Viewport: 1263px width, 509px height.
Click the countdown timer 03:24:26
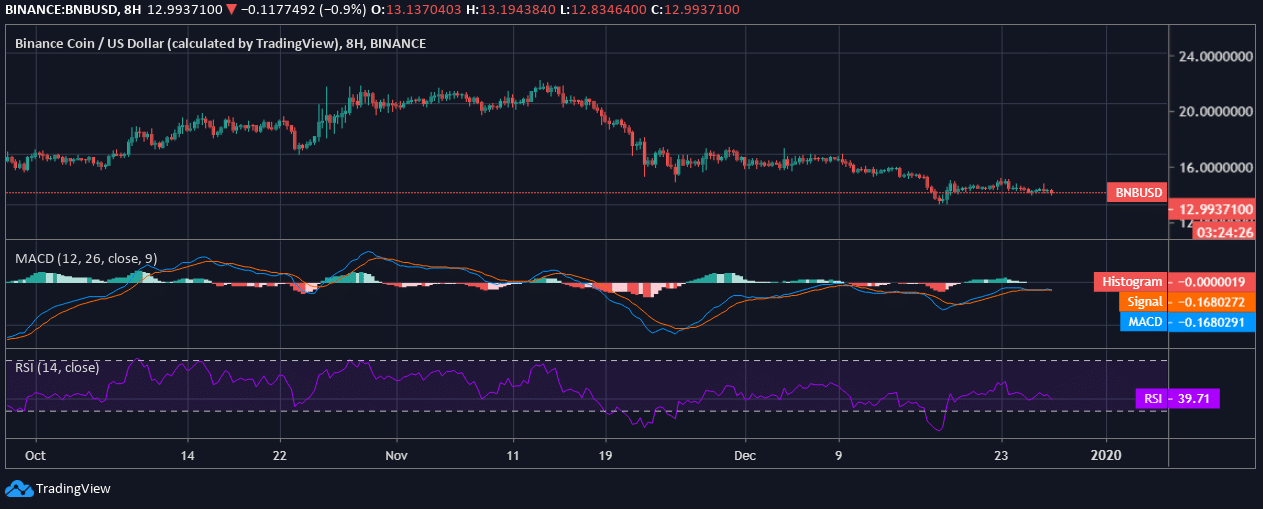(x=1225, y=232)
